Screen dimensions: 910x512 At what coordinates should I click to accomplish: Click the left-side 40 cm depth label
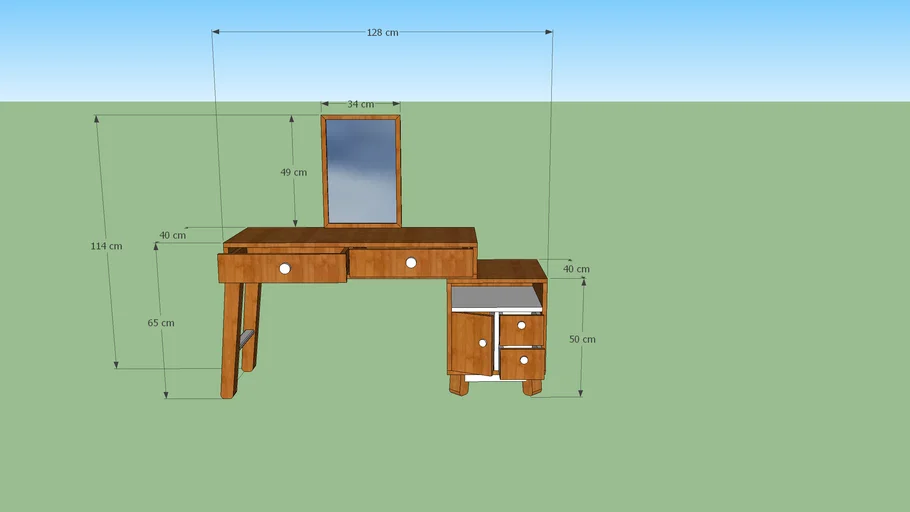(x=172, y=236)
